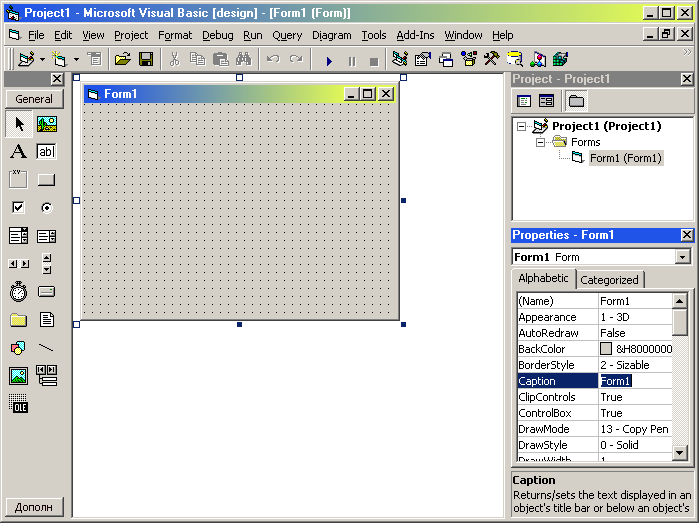Open the File menu
This screenshot has width=699, height=523.
coord(36,35)
